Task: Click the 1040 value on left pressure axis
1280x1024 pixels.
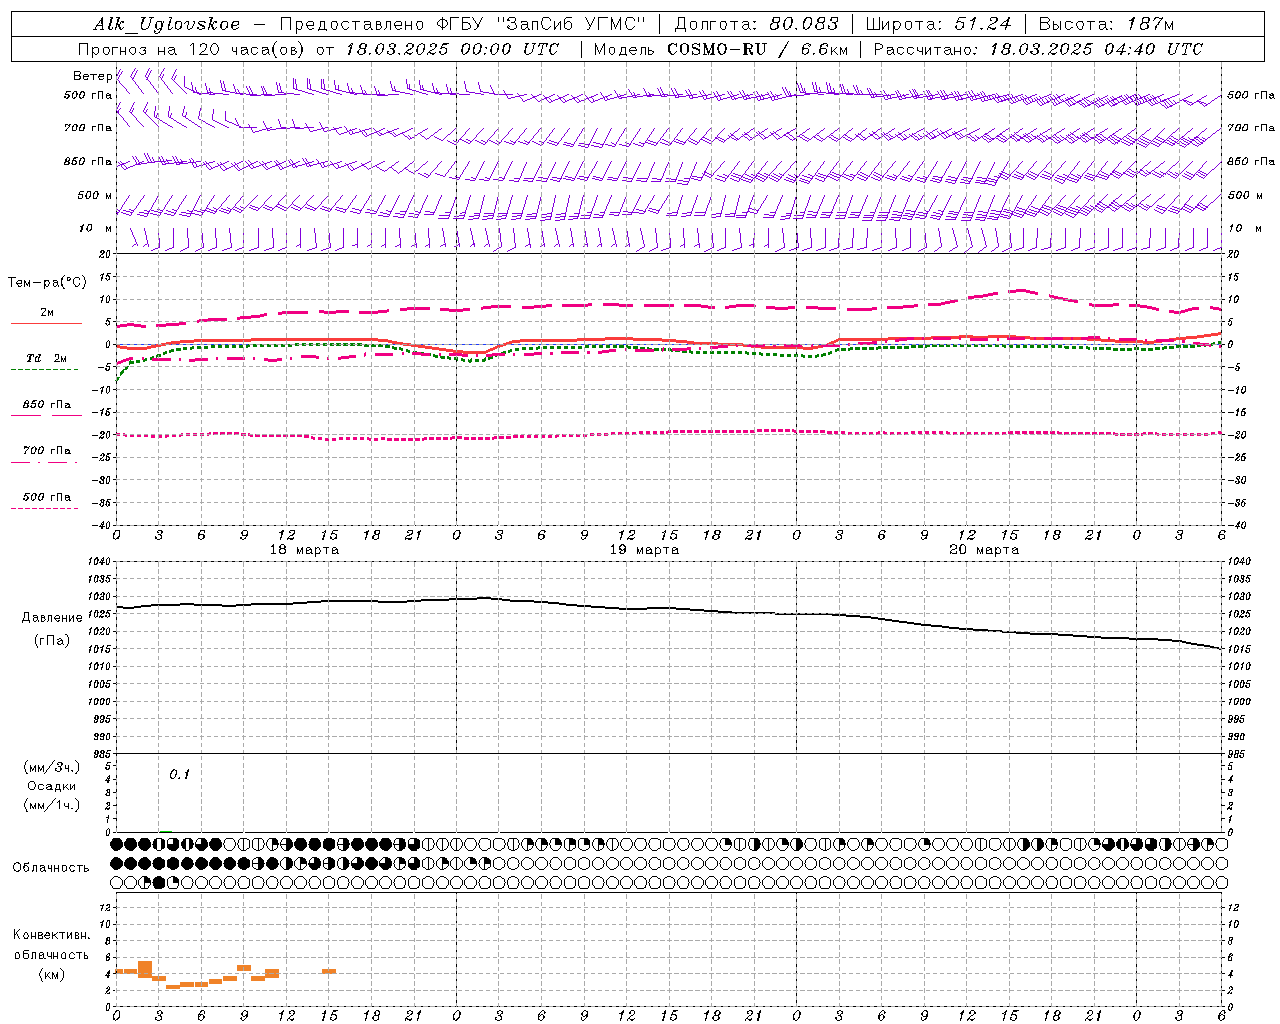Action: click(x=98, y=562)
